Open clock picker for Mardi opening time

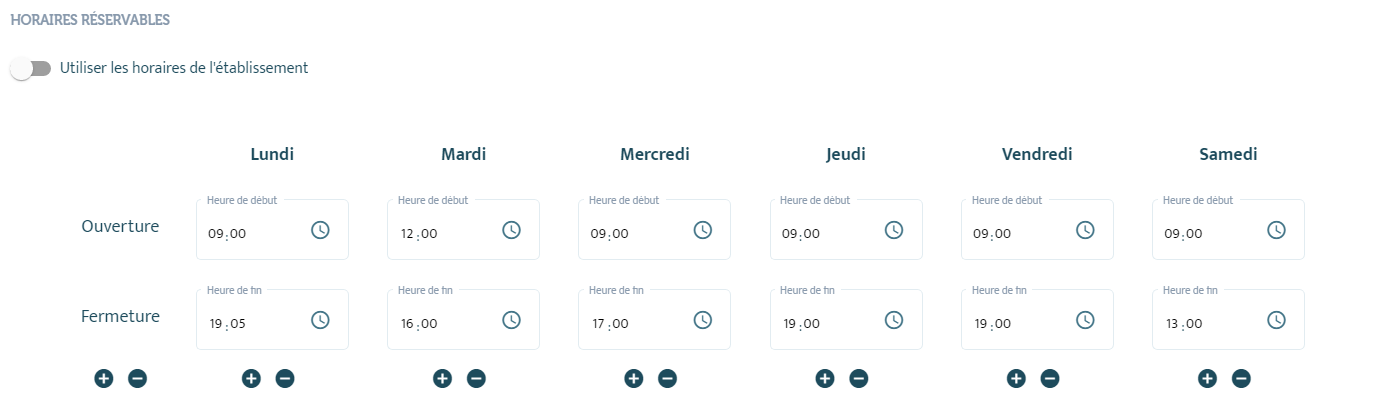[511, 230]
